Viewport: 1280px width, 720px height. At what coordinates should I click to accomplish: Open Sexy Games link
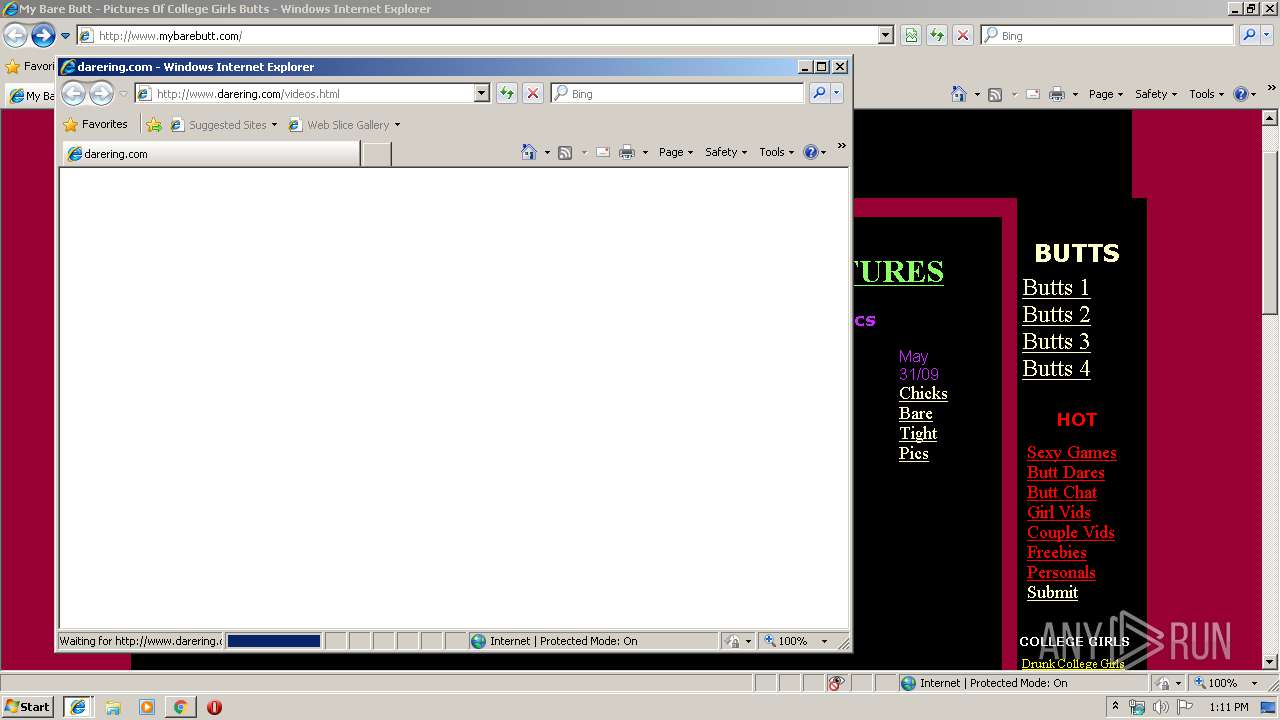tap(1071, 453)
